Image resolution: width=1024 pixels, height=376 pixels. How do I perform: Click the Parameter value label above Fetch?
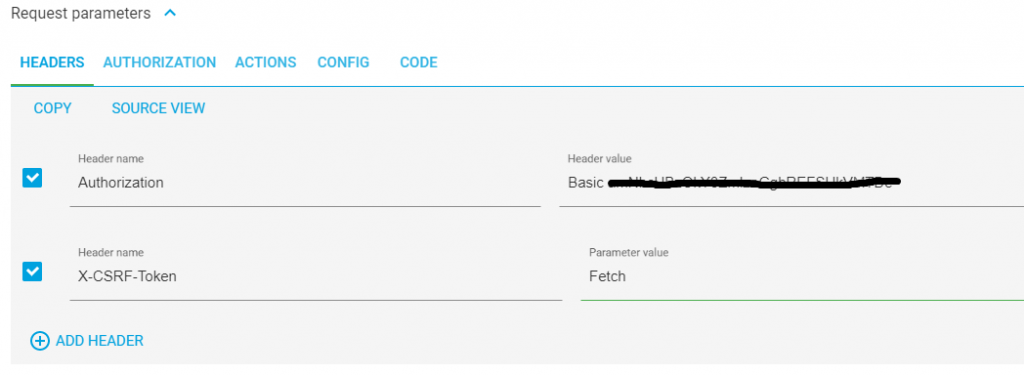pos(629,253)
